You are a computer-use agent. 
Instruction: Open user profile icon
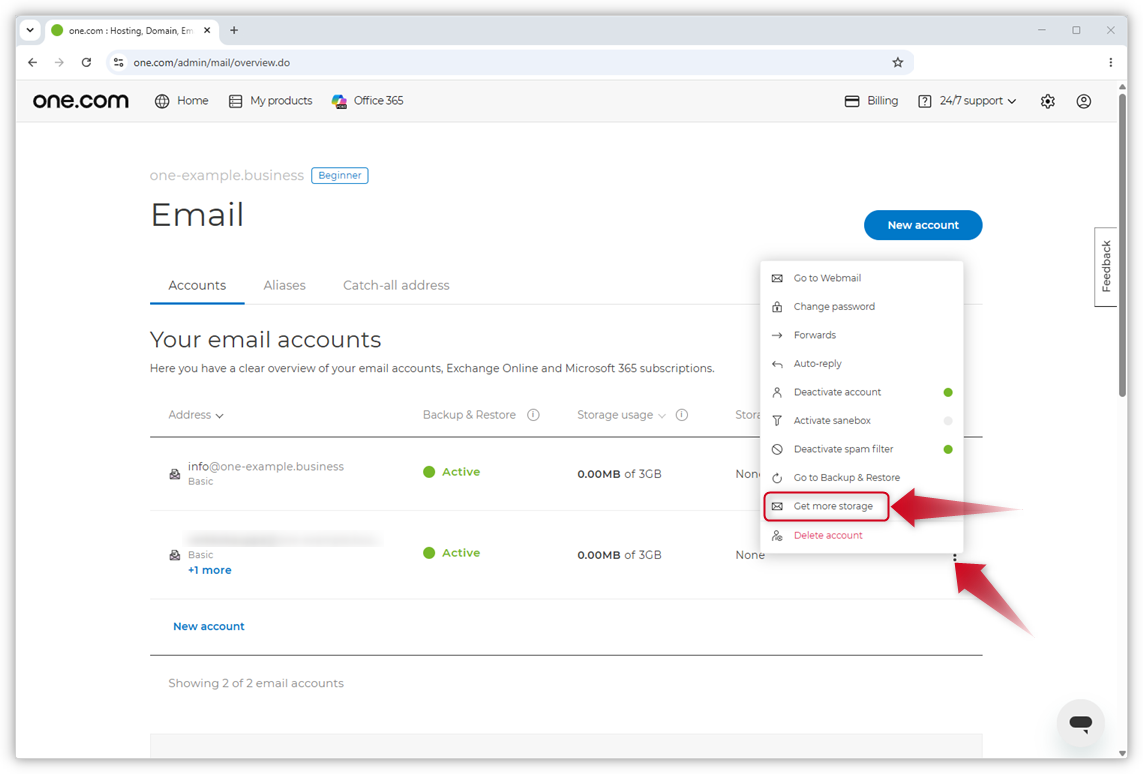click(1084, 101)
